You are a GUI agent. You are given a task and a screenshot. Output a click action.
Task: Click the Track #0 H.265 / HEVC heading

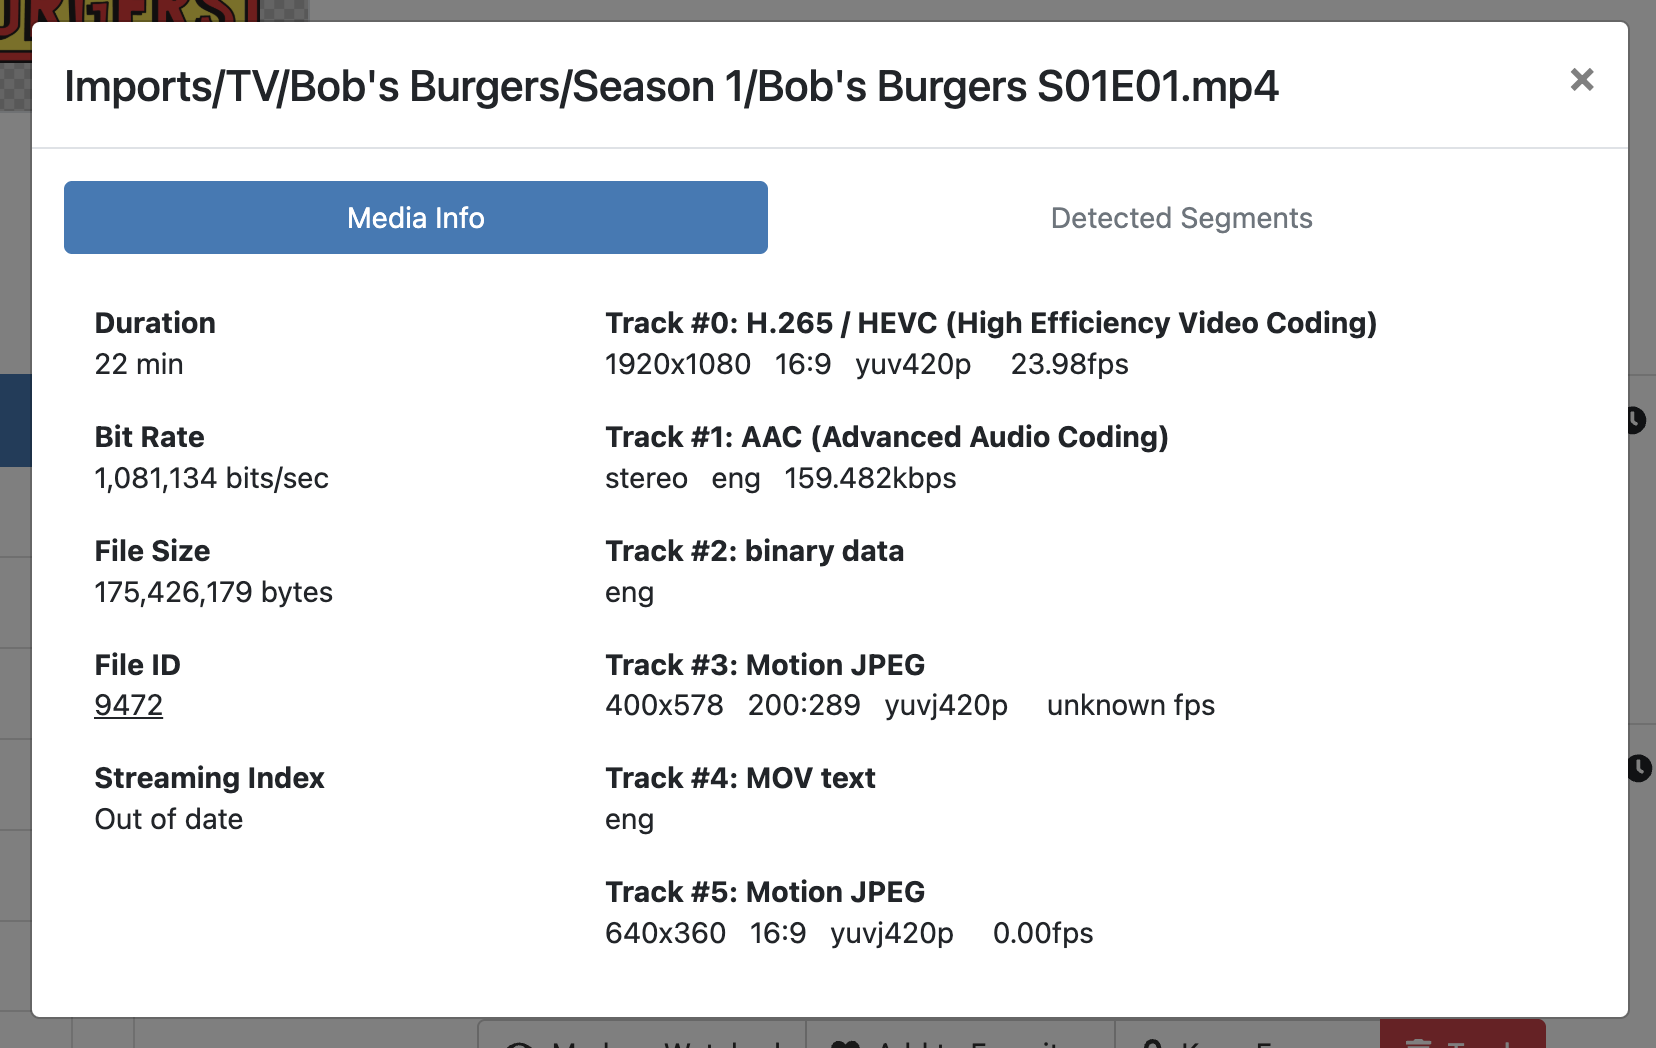tap(990, 323)
